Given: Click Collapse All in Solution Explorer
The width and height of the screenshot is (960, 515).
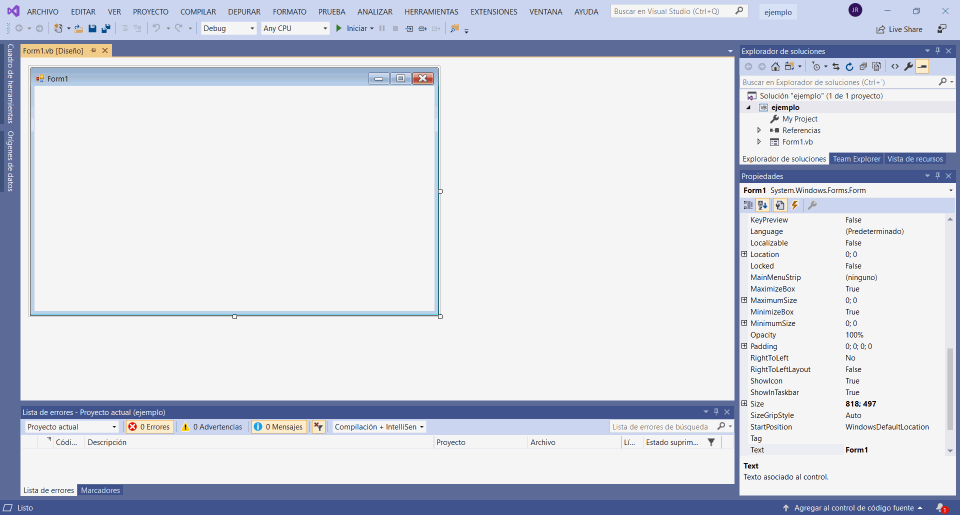Looking at the screenshot, I should (863, 66).
